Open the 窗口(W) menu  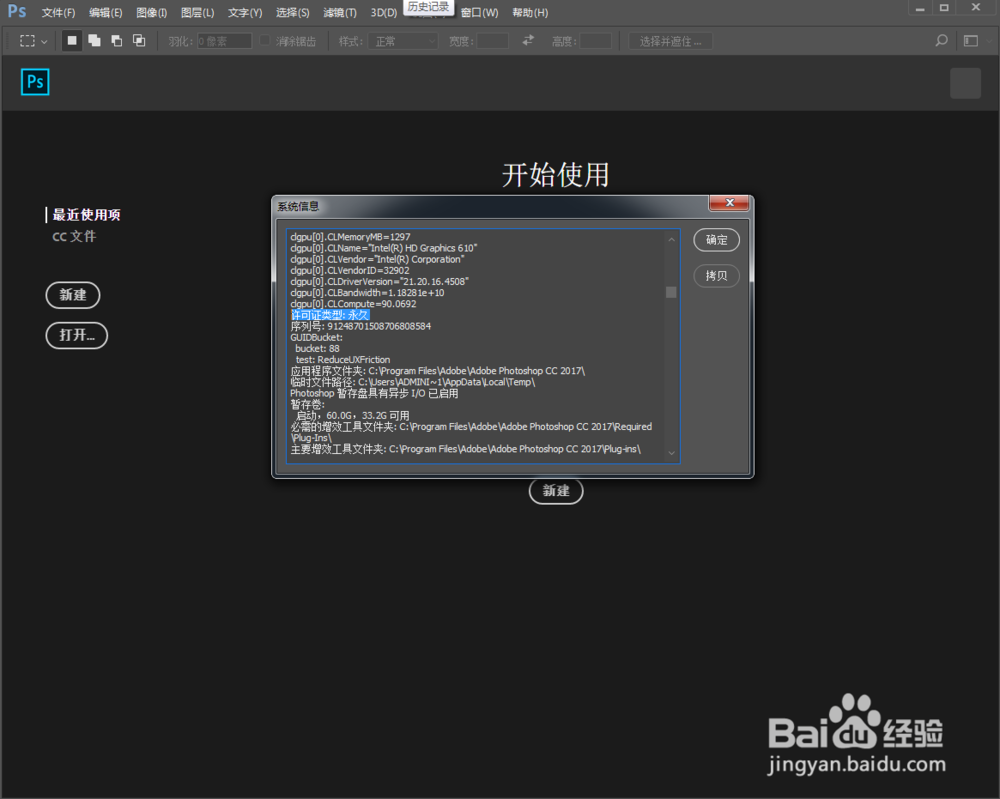coord(479,13)
